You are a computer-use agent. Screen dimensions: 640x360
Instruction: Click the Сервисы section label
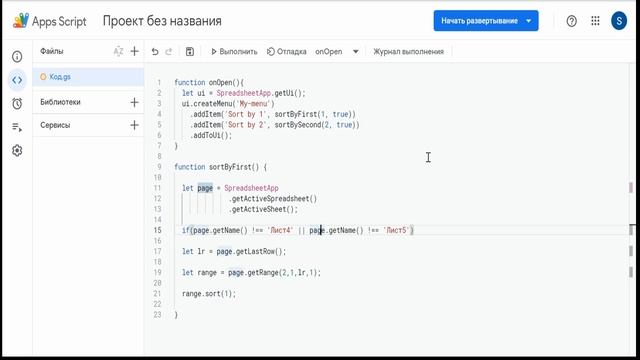[x=55, y=125]
